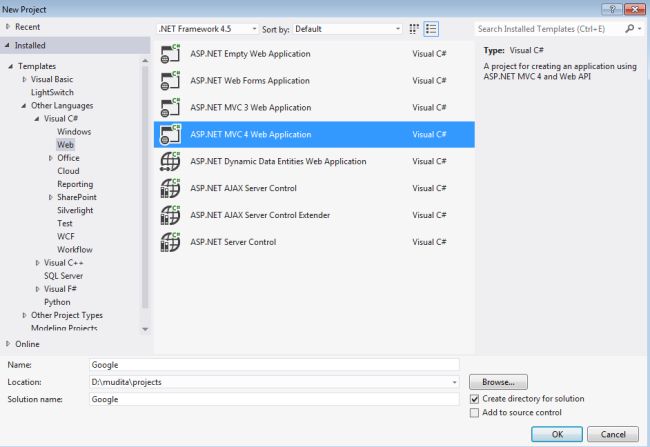Viewport: 650px width, 447px height.
Task: Click the Dynamic Data Entities Web Application icon
Action: point(170,161)
